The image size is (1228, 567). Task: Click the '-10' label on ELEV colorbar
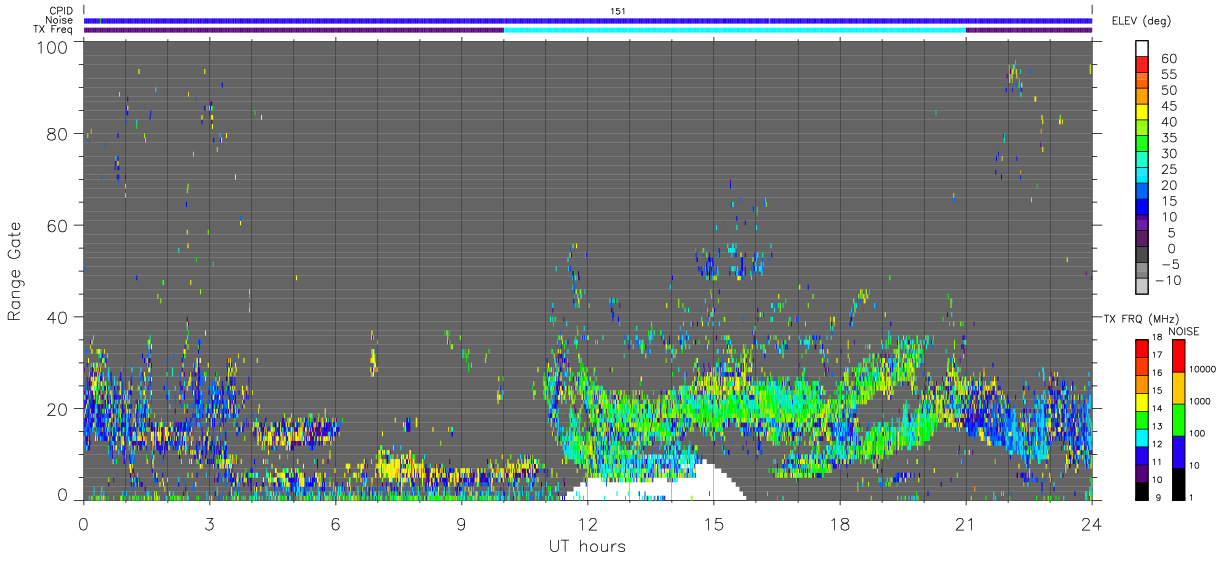1169,281
